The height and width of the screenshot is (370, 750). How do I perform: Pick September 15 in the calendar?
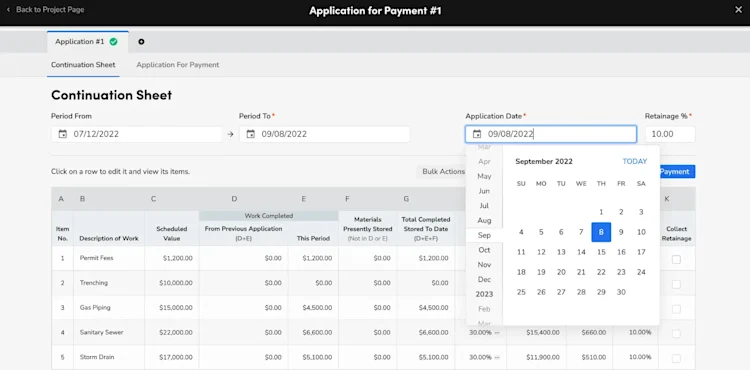[601, 252]
